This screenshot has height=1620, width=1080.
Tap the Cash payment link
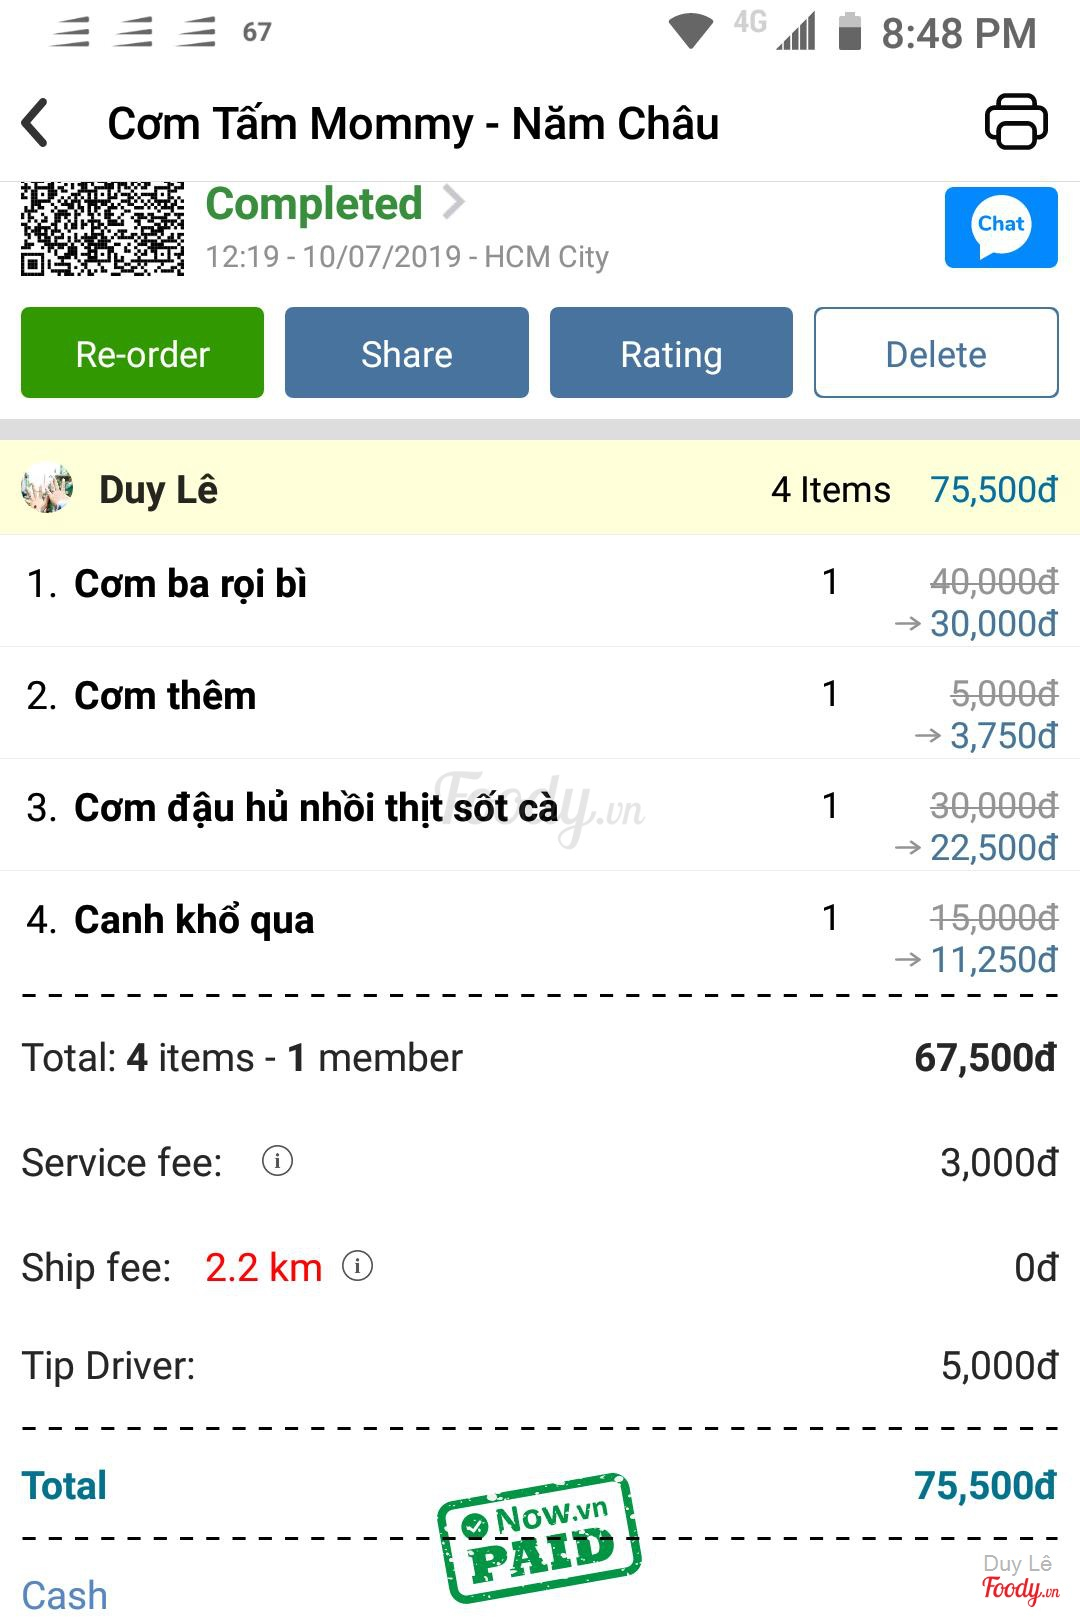pos(65,1595)
